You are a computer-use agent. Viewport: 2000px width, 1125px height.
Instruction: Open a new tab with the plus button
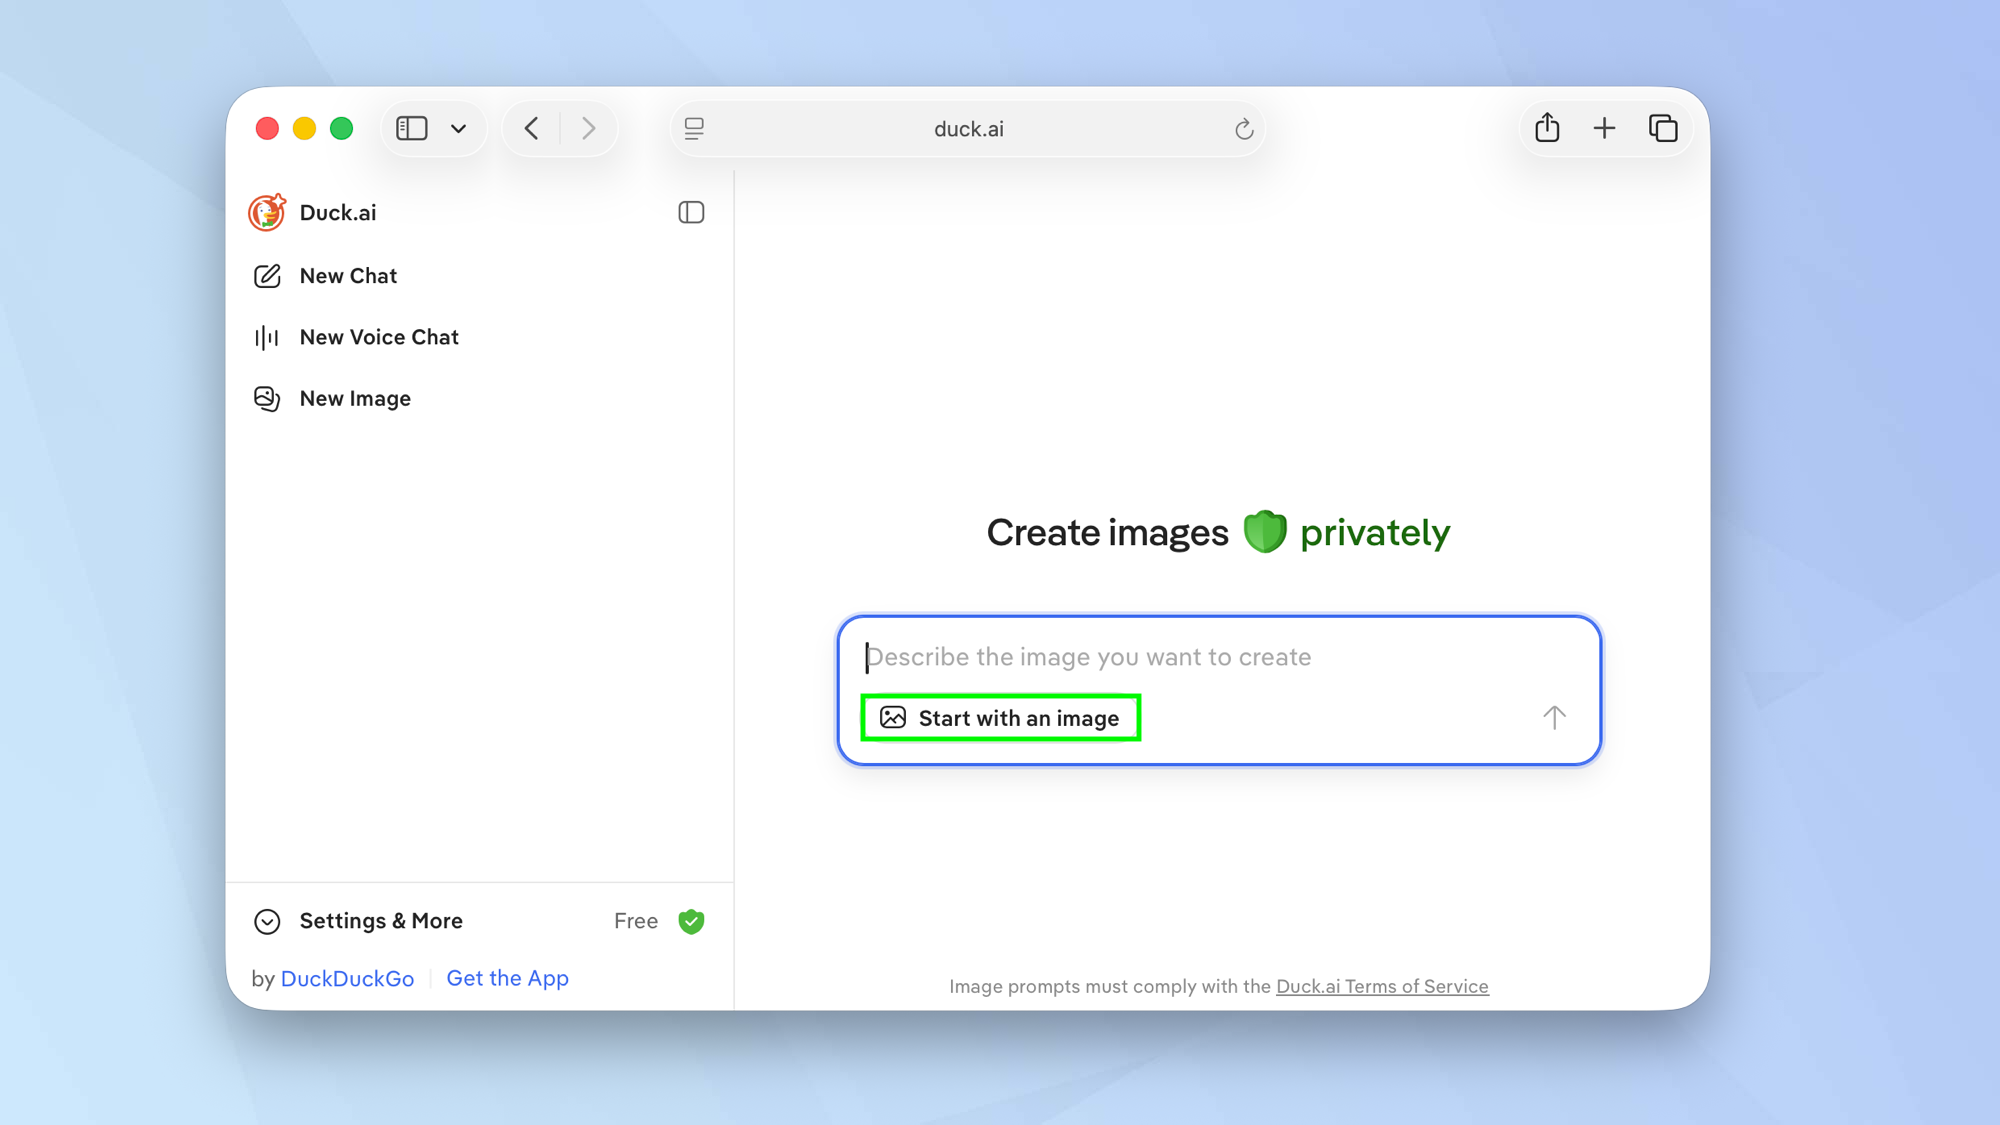pyautogui.click(x=1604, y=128)
